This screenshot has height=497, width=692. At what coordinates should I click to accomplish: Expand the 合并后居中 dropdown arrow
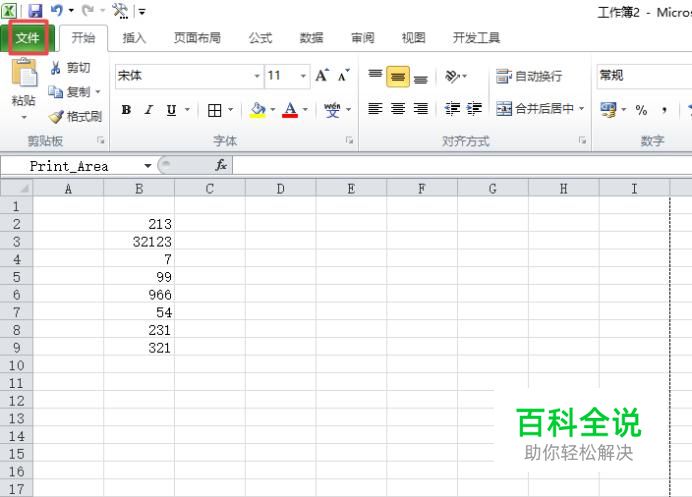pos(582,109)
